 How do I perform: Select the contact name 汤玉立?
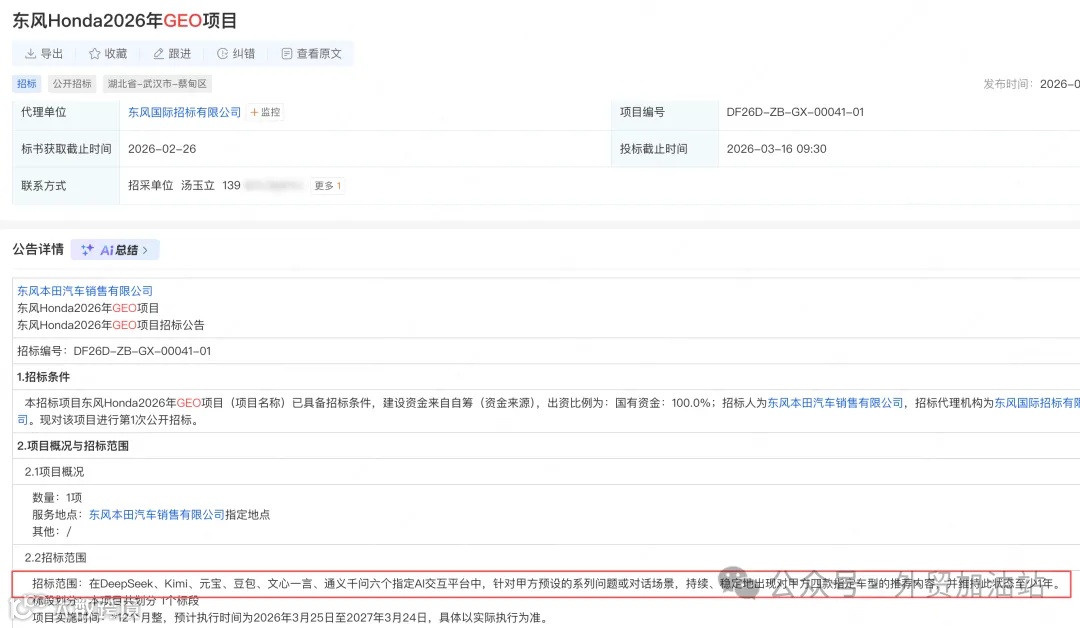(x=198, y=185)
